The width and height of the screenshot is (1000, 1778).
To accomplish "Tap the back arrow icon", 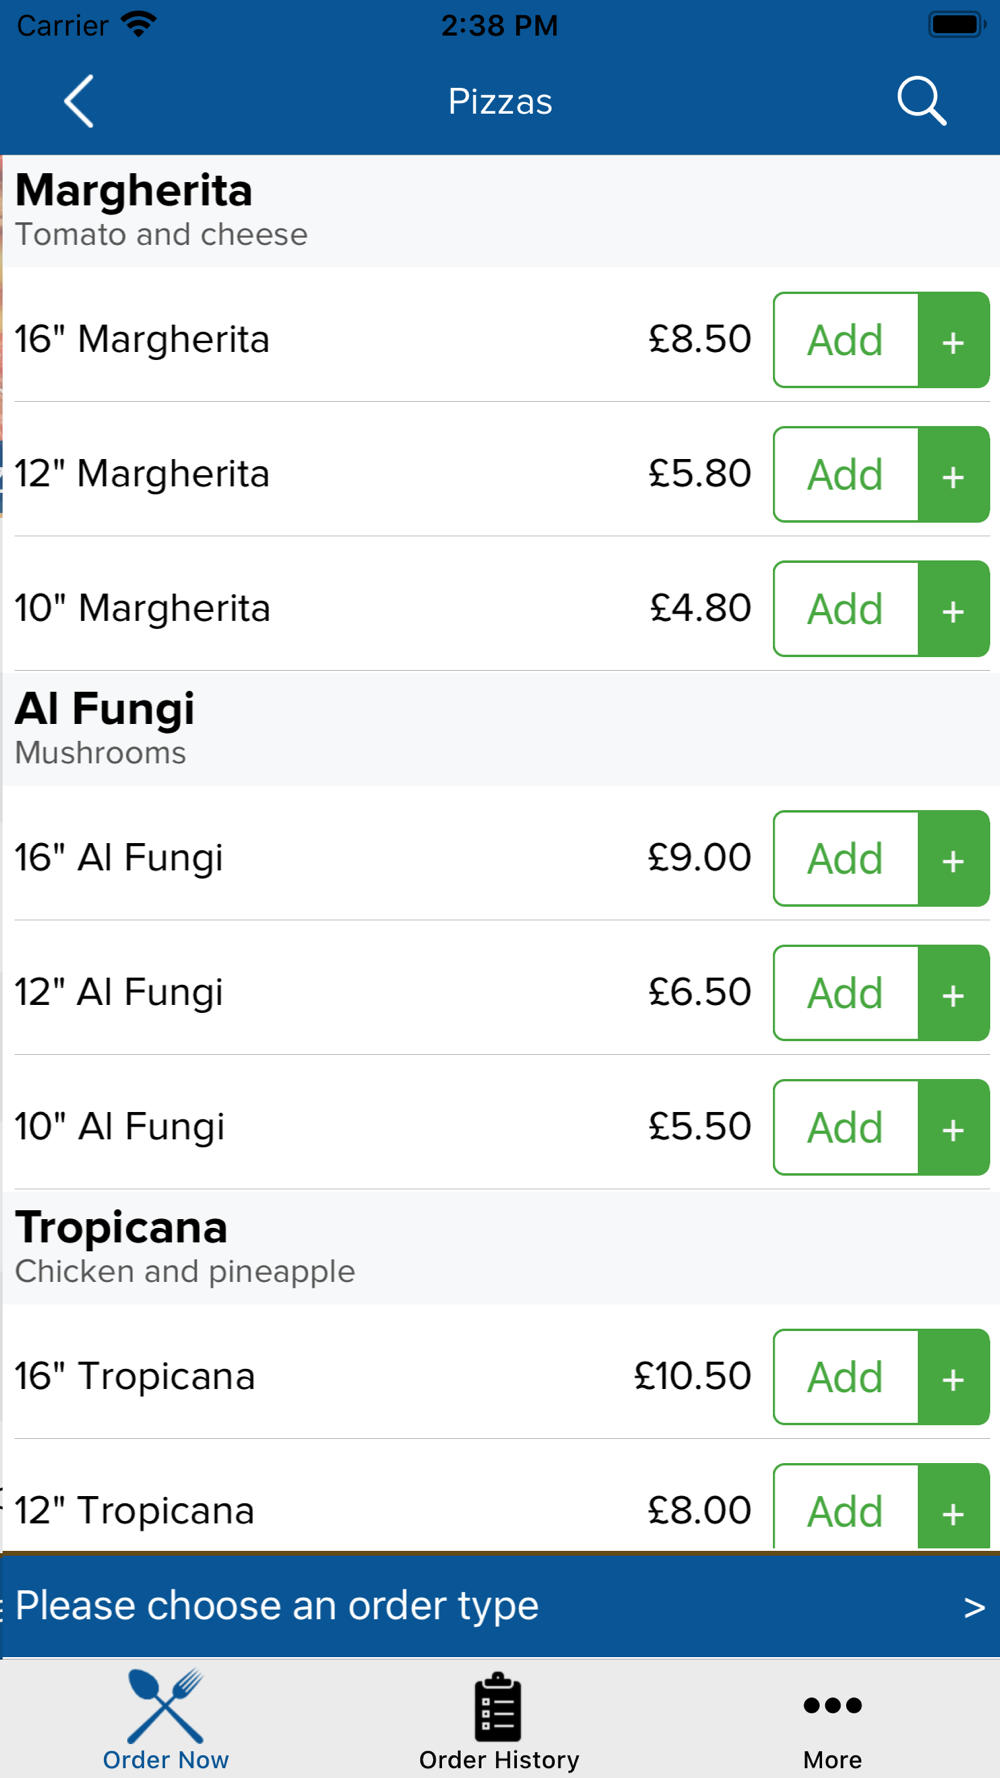I will pos(79,101).
